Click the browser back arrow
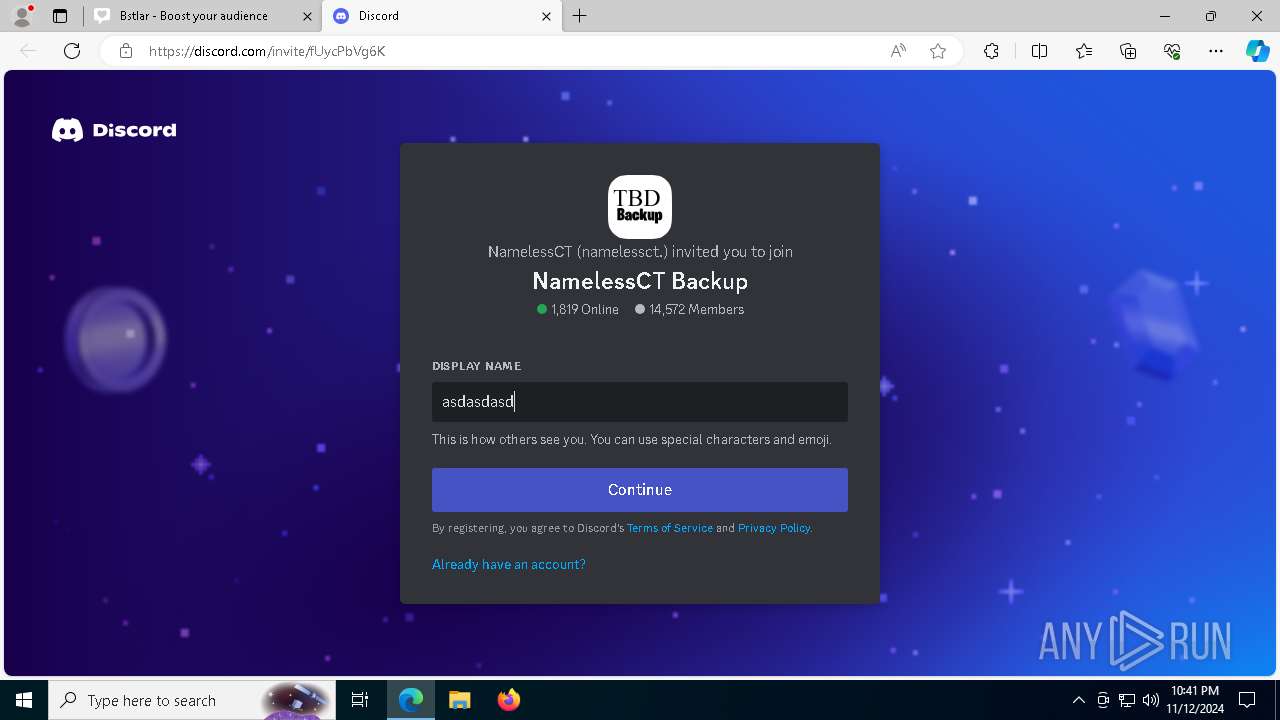This screenshot has width=1280, height=720. pos(28,51)
